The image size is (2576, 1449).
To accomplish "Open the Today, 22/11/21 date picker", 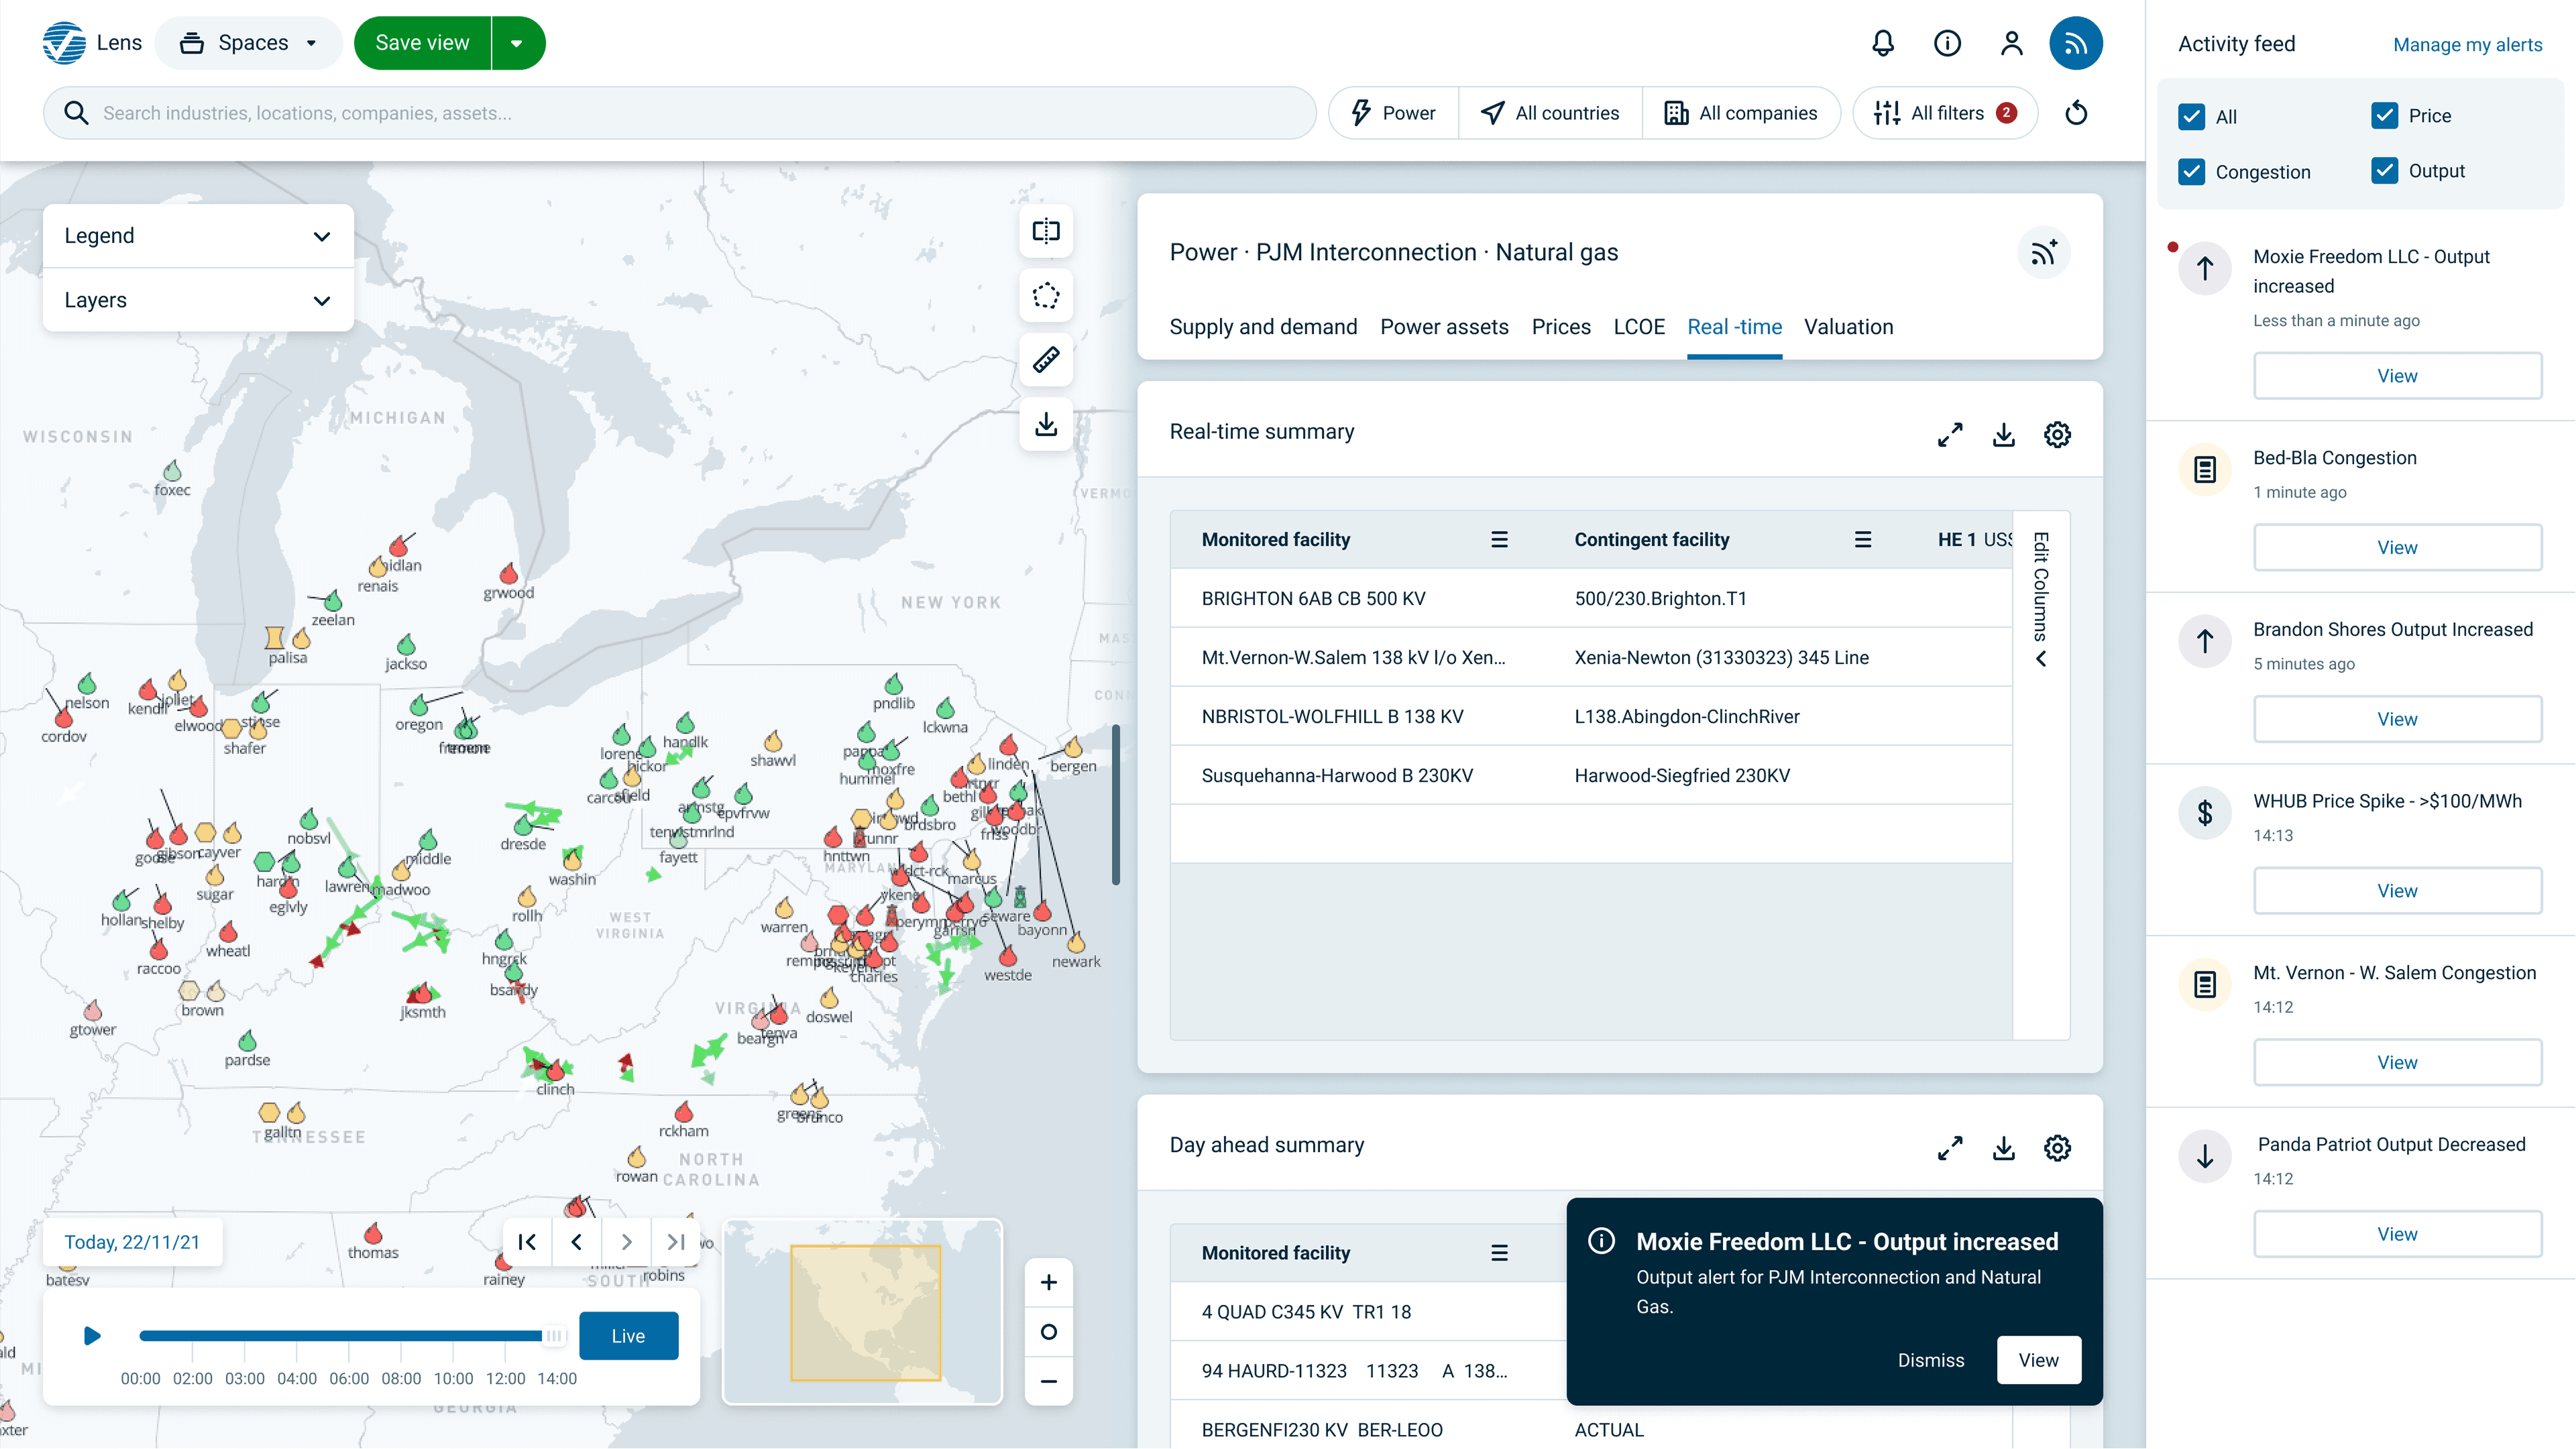I will tap(132, 1242).
